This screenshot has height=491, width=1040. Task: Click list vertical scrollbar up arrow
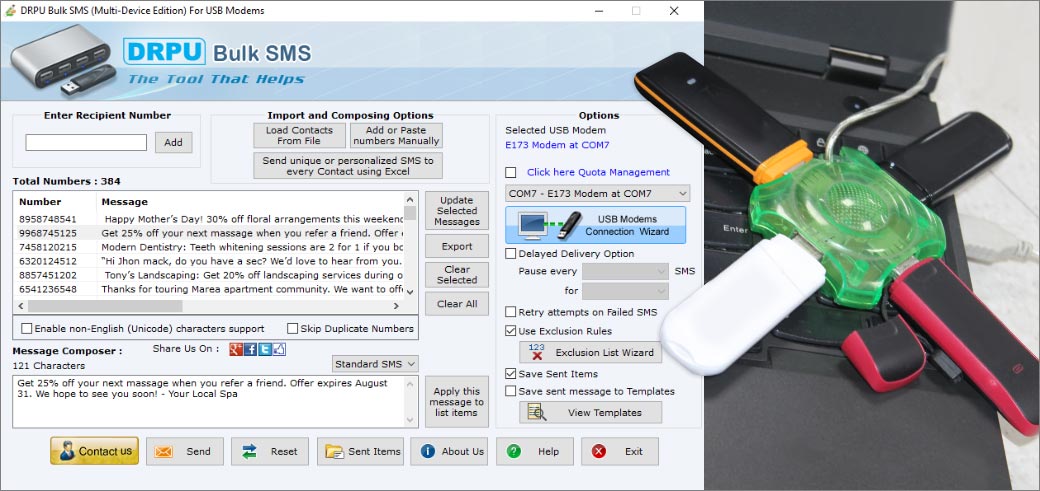[410, 198]
